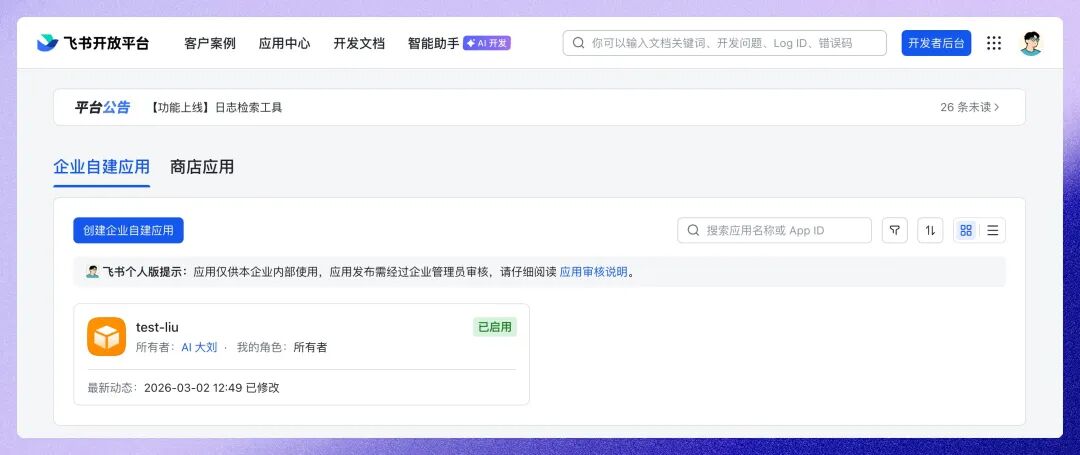The width and height of the screenshot is (1080, 455).
Task: Open the apps grid launcher icon
Action: tap(994, 43)
